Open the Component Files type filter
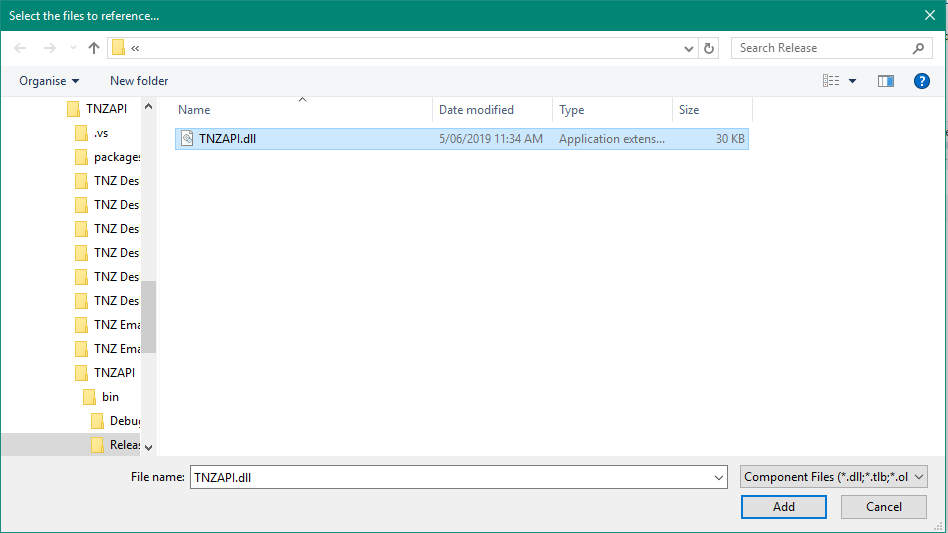948x533 pixels. 834,478
